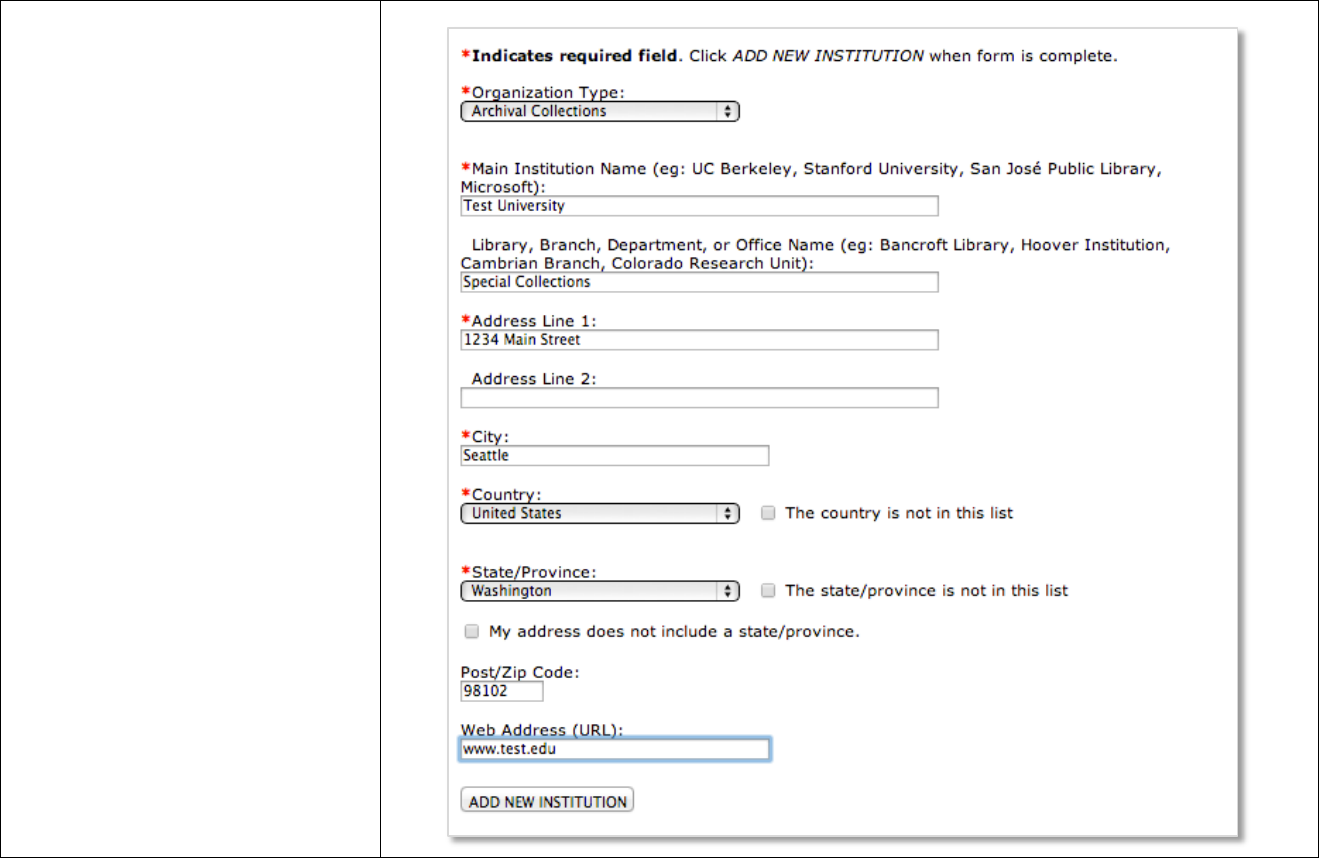Expand the Country dropdown showing United States
The image size is (1319, 858).
599,514
